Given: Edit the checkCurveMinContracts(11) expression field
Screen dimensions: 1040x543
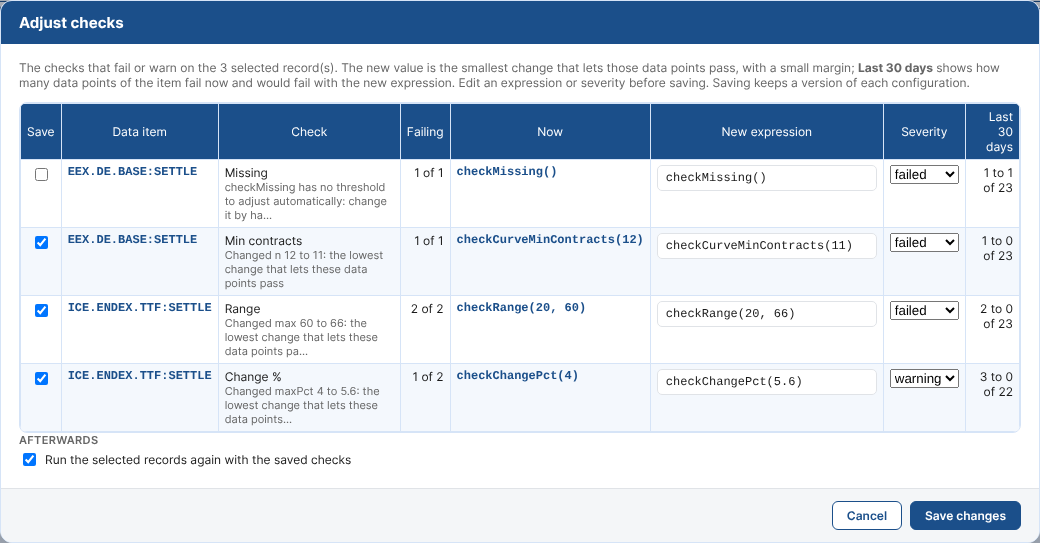Looking at the screenshot, I should coord(767,245).
